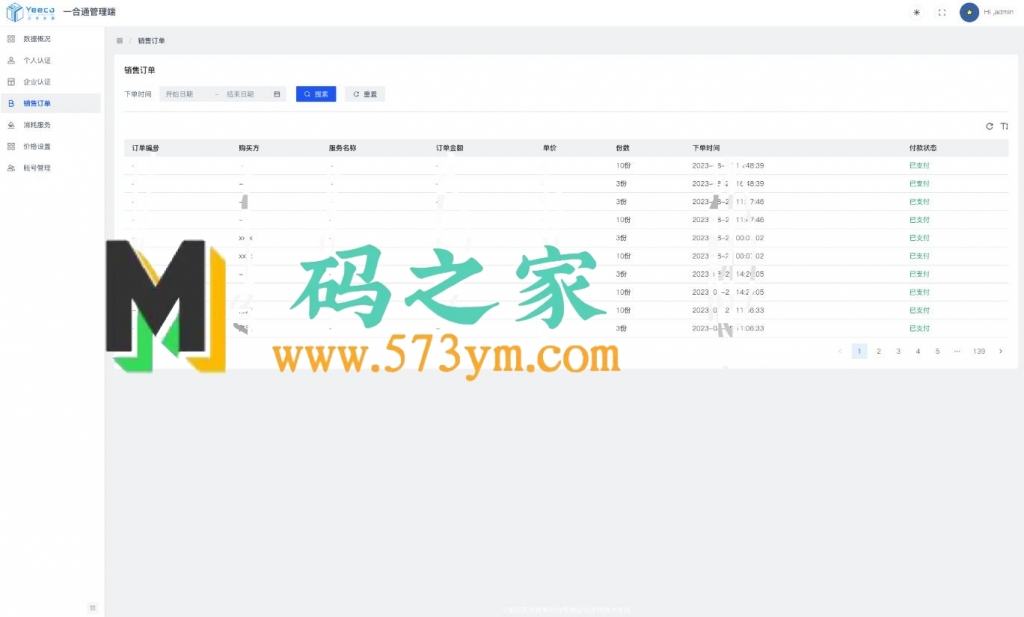Click the 一合通管理端 title text
The height and width of the screenshot is (617, 1024).
pyautogui.click(x=89, y=12)
